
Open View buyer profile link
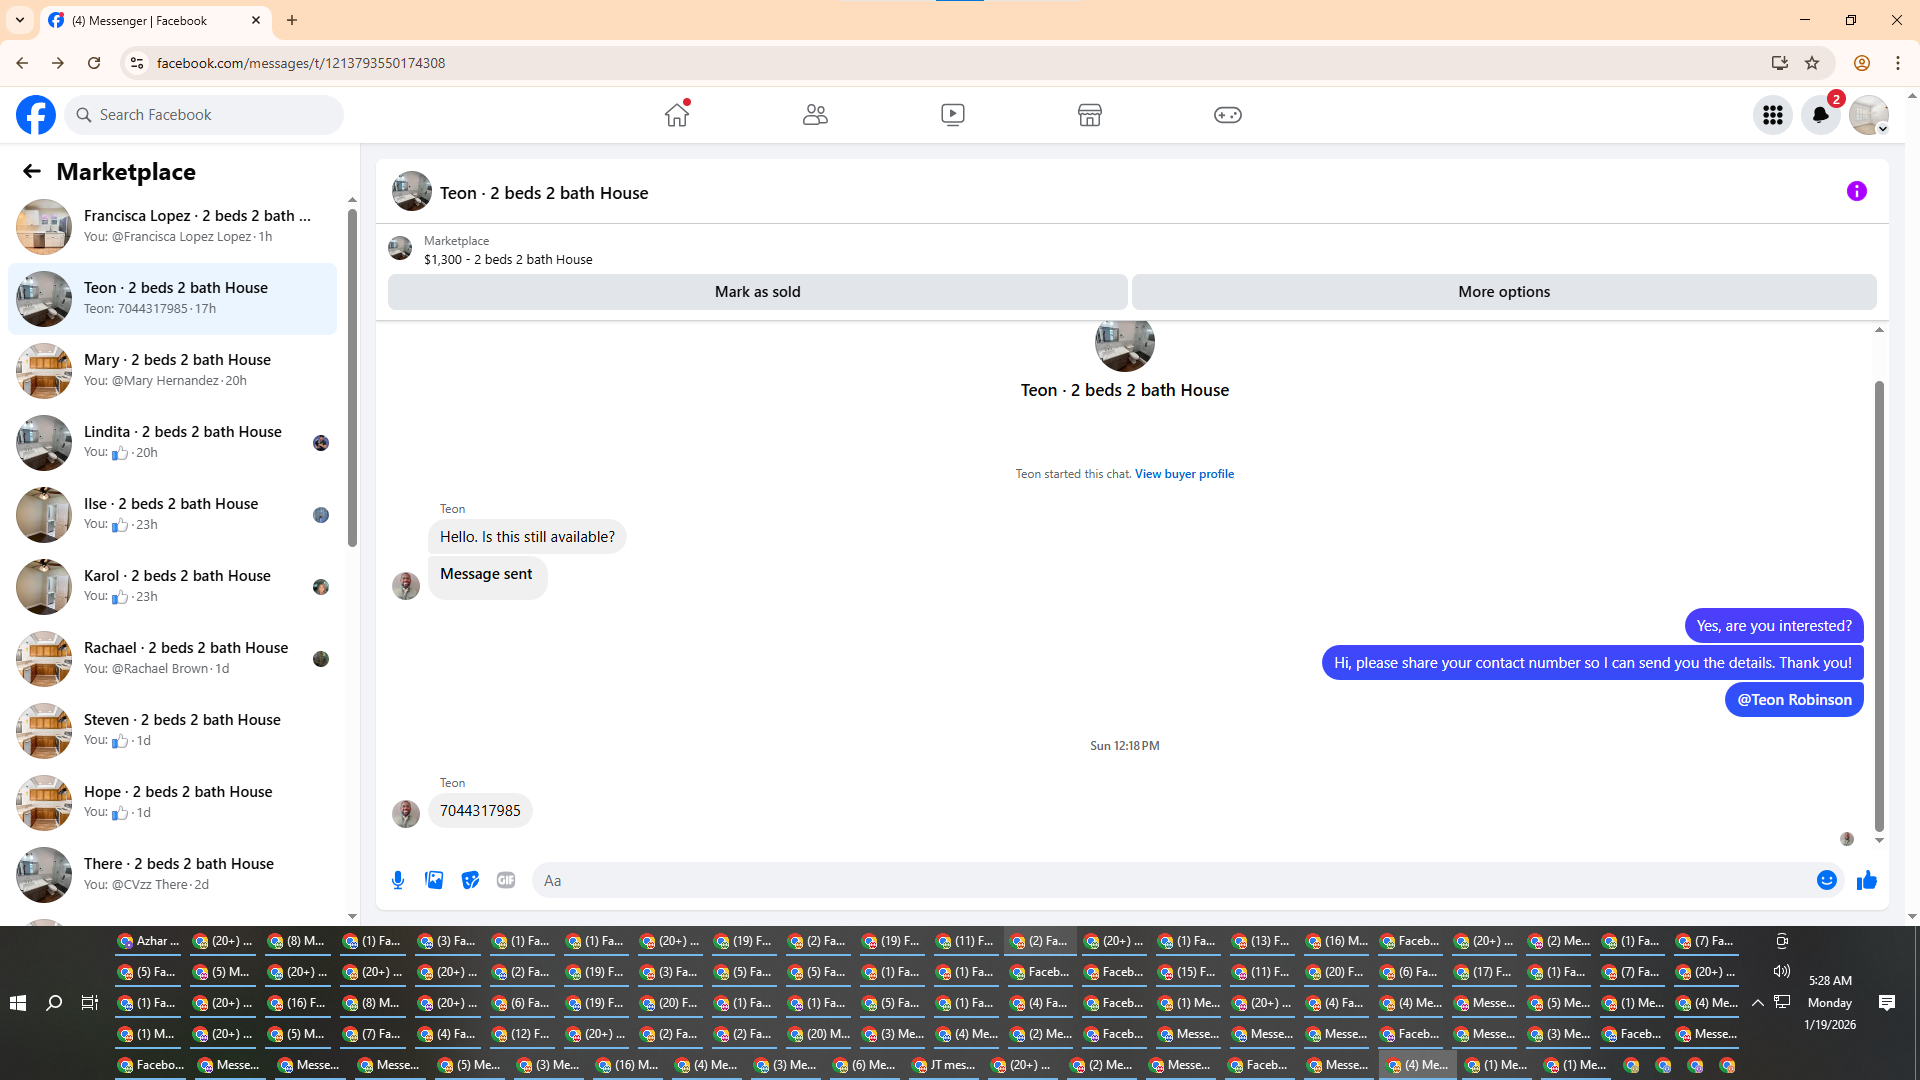pos(1184,474)
